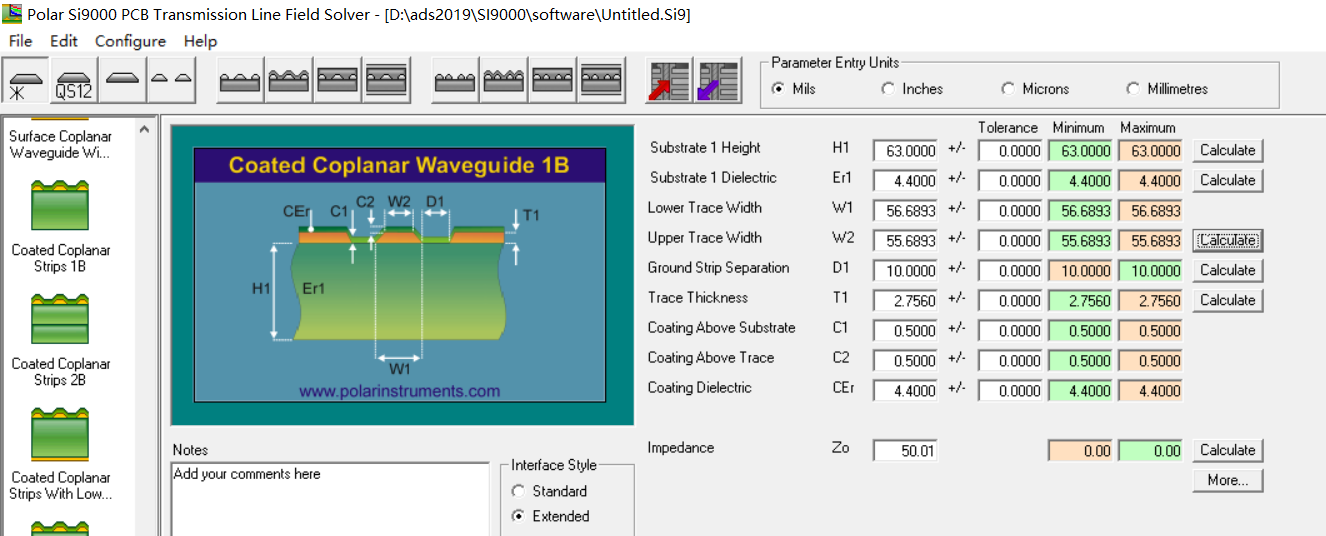Click the red arrow export icon

[670, 82]
